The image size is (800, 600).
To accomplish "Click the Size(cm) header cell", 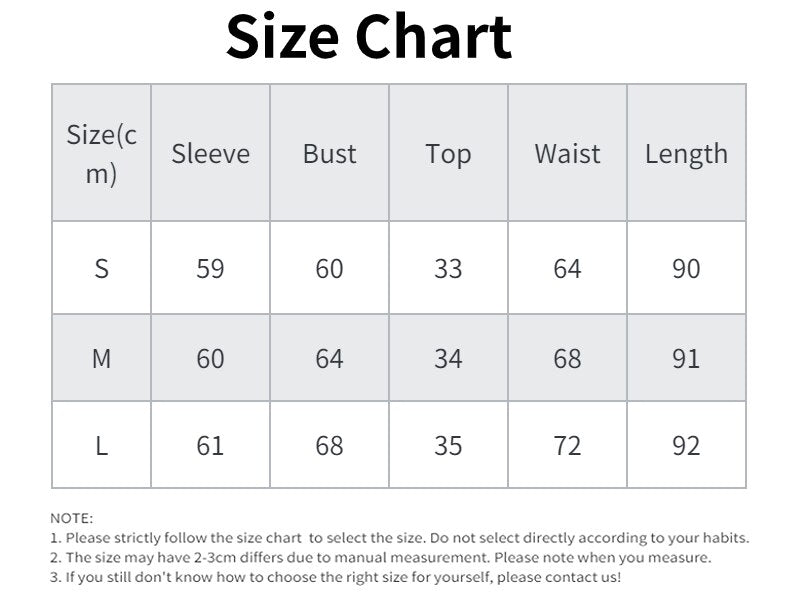I will tap(101, 154).
